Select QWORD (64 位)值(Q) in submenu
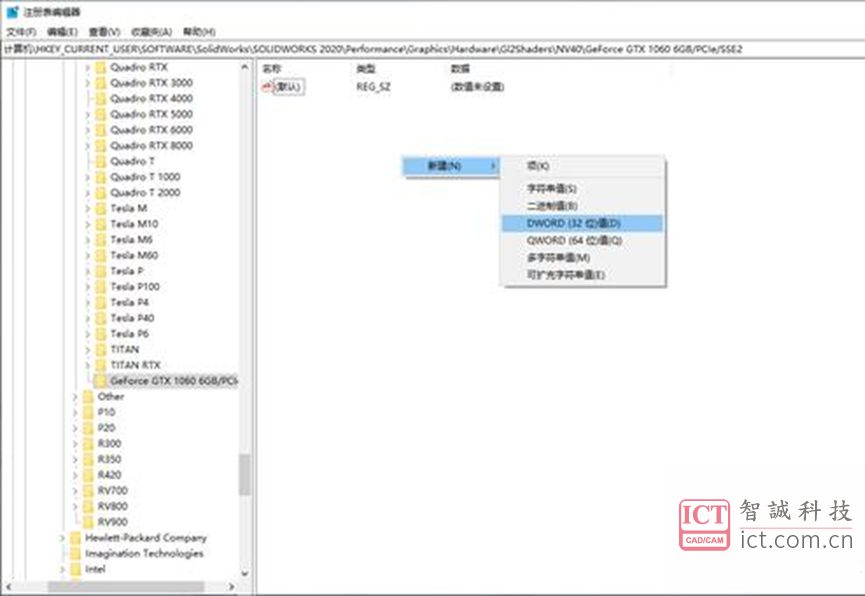 pyautogui.click(x=583, y=241)
